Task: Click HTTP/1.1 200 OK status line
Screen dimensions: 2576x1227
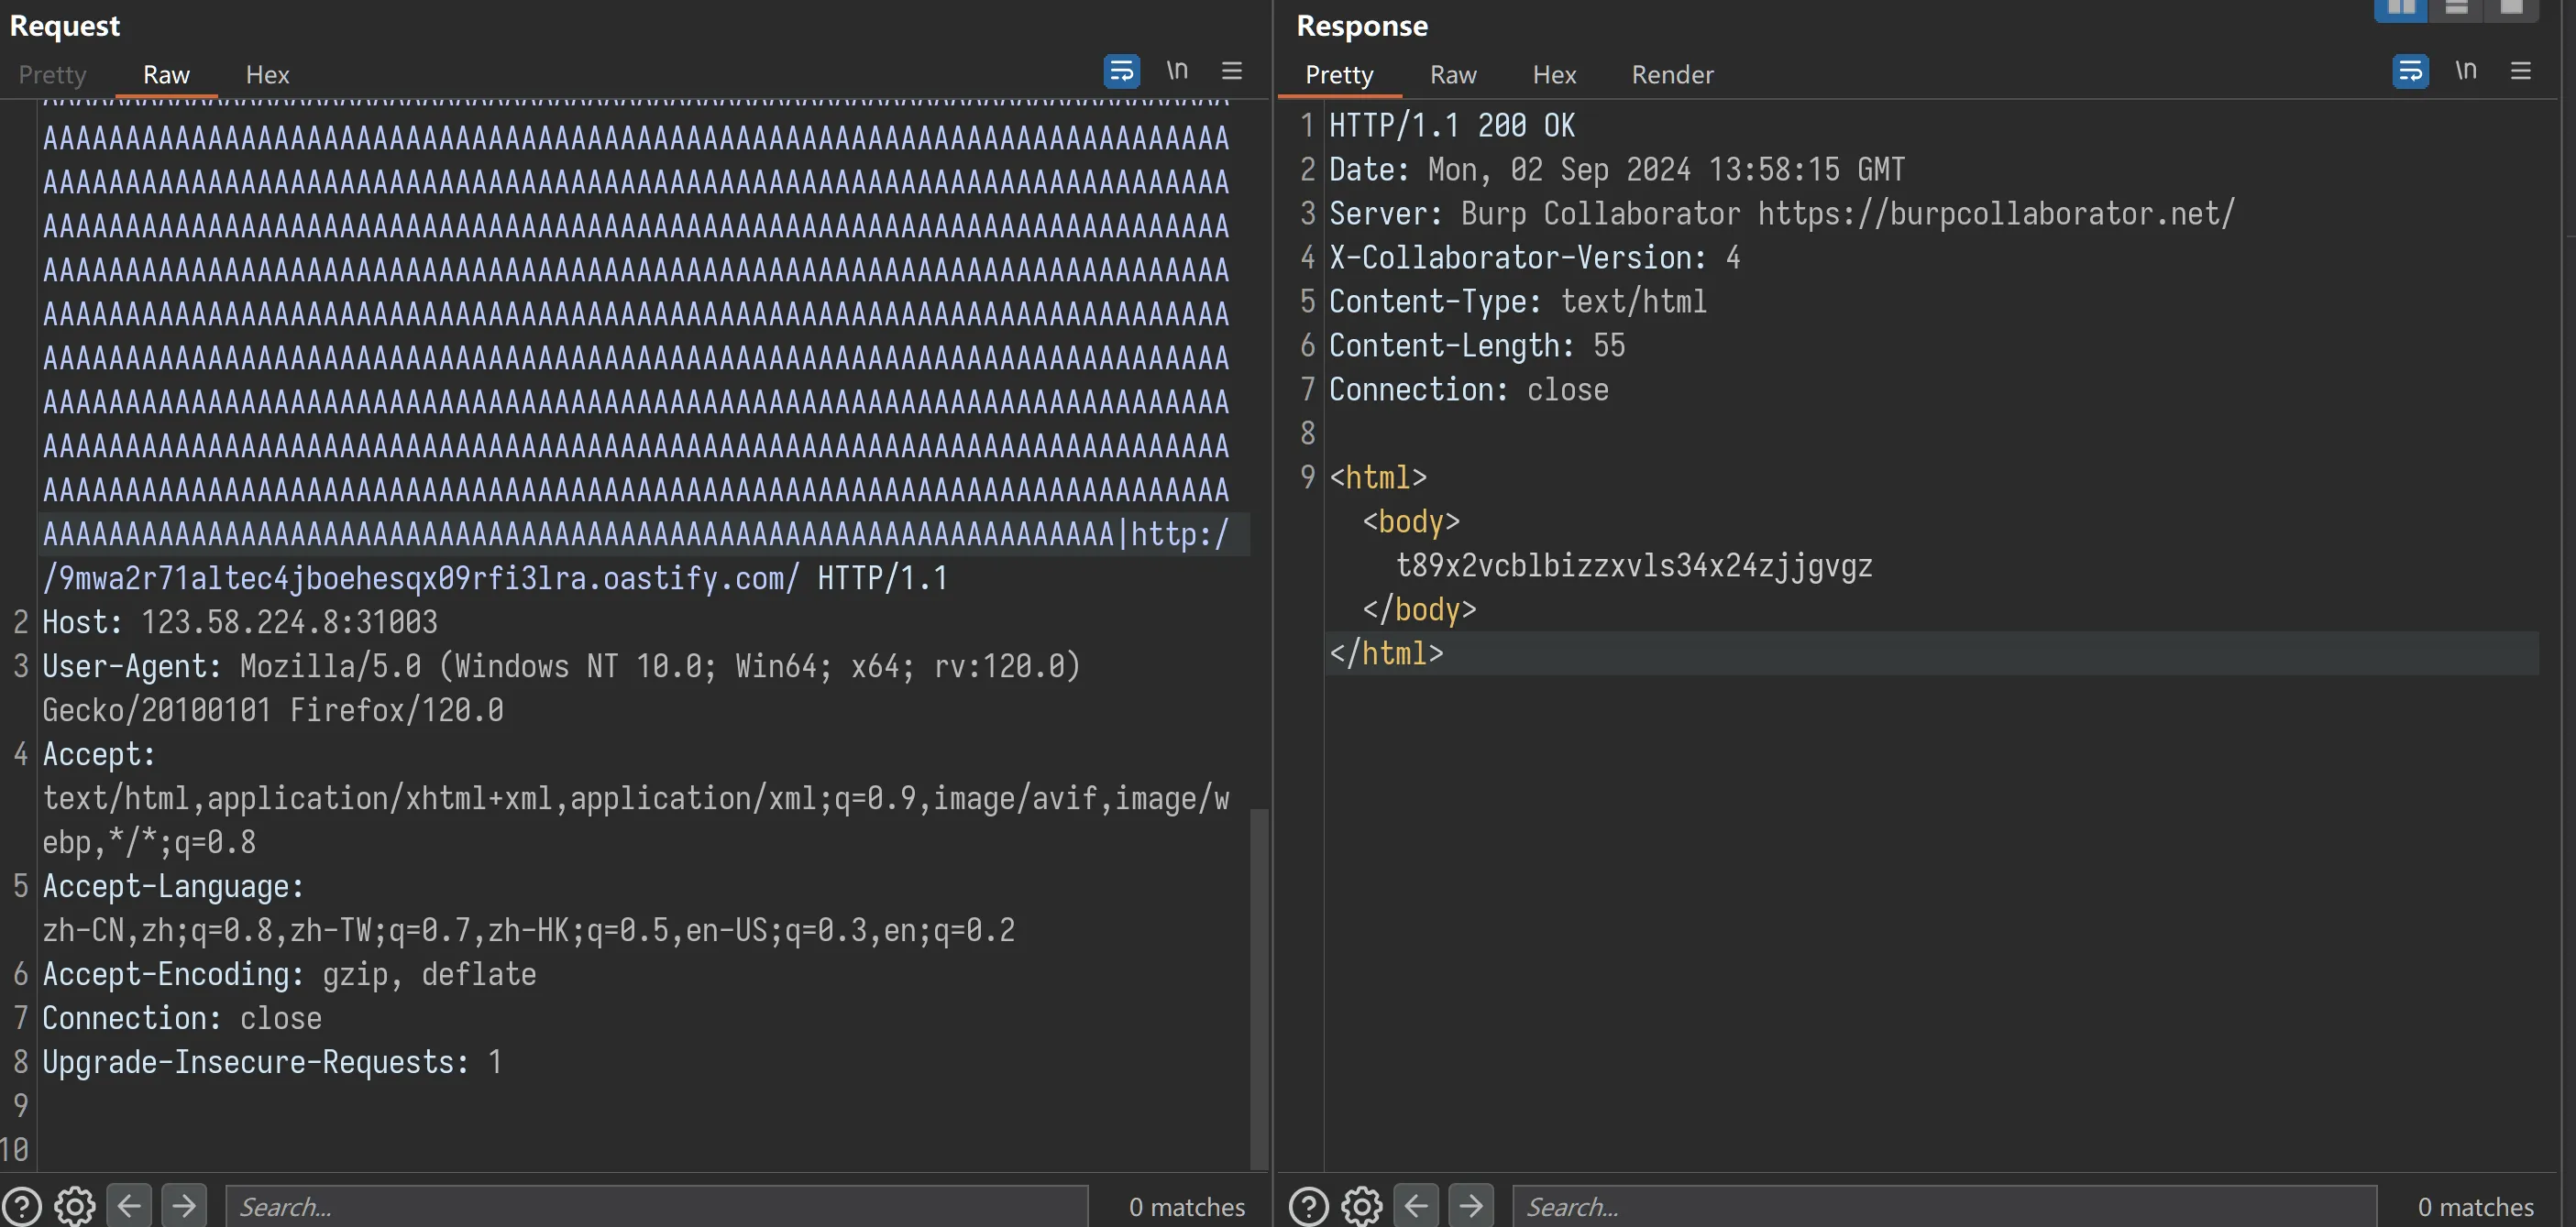Action: tap(1452, 125)
